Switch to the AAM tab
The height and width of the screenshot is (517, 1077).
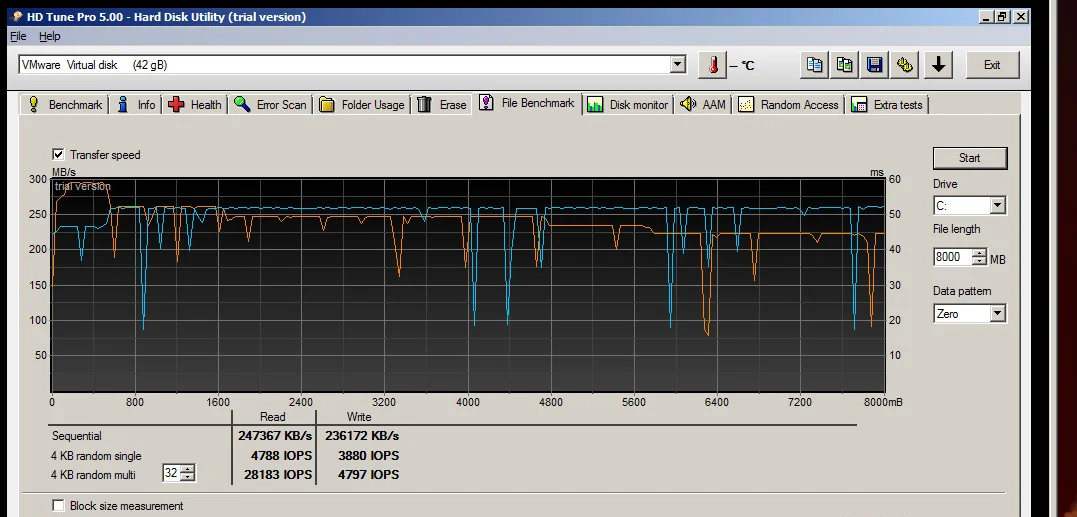(703, 104)
